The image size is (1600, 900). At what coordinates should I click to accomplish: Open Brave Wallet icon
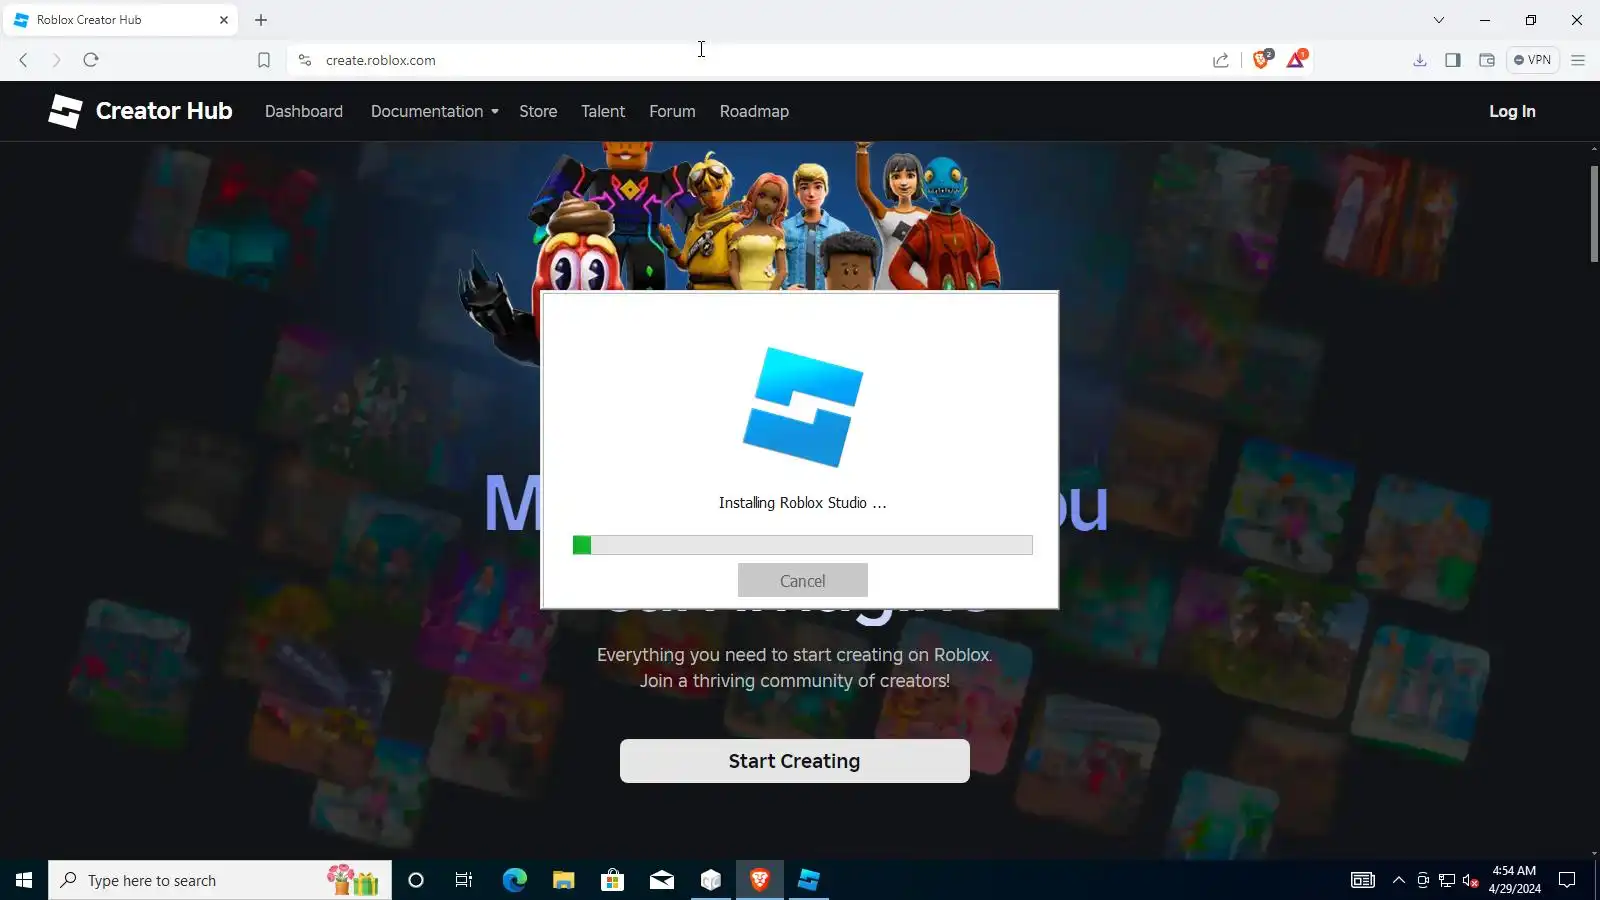pyautogui.click(x=1487, y=60)
